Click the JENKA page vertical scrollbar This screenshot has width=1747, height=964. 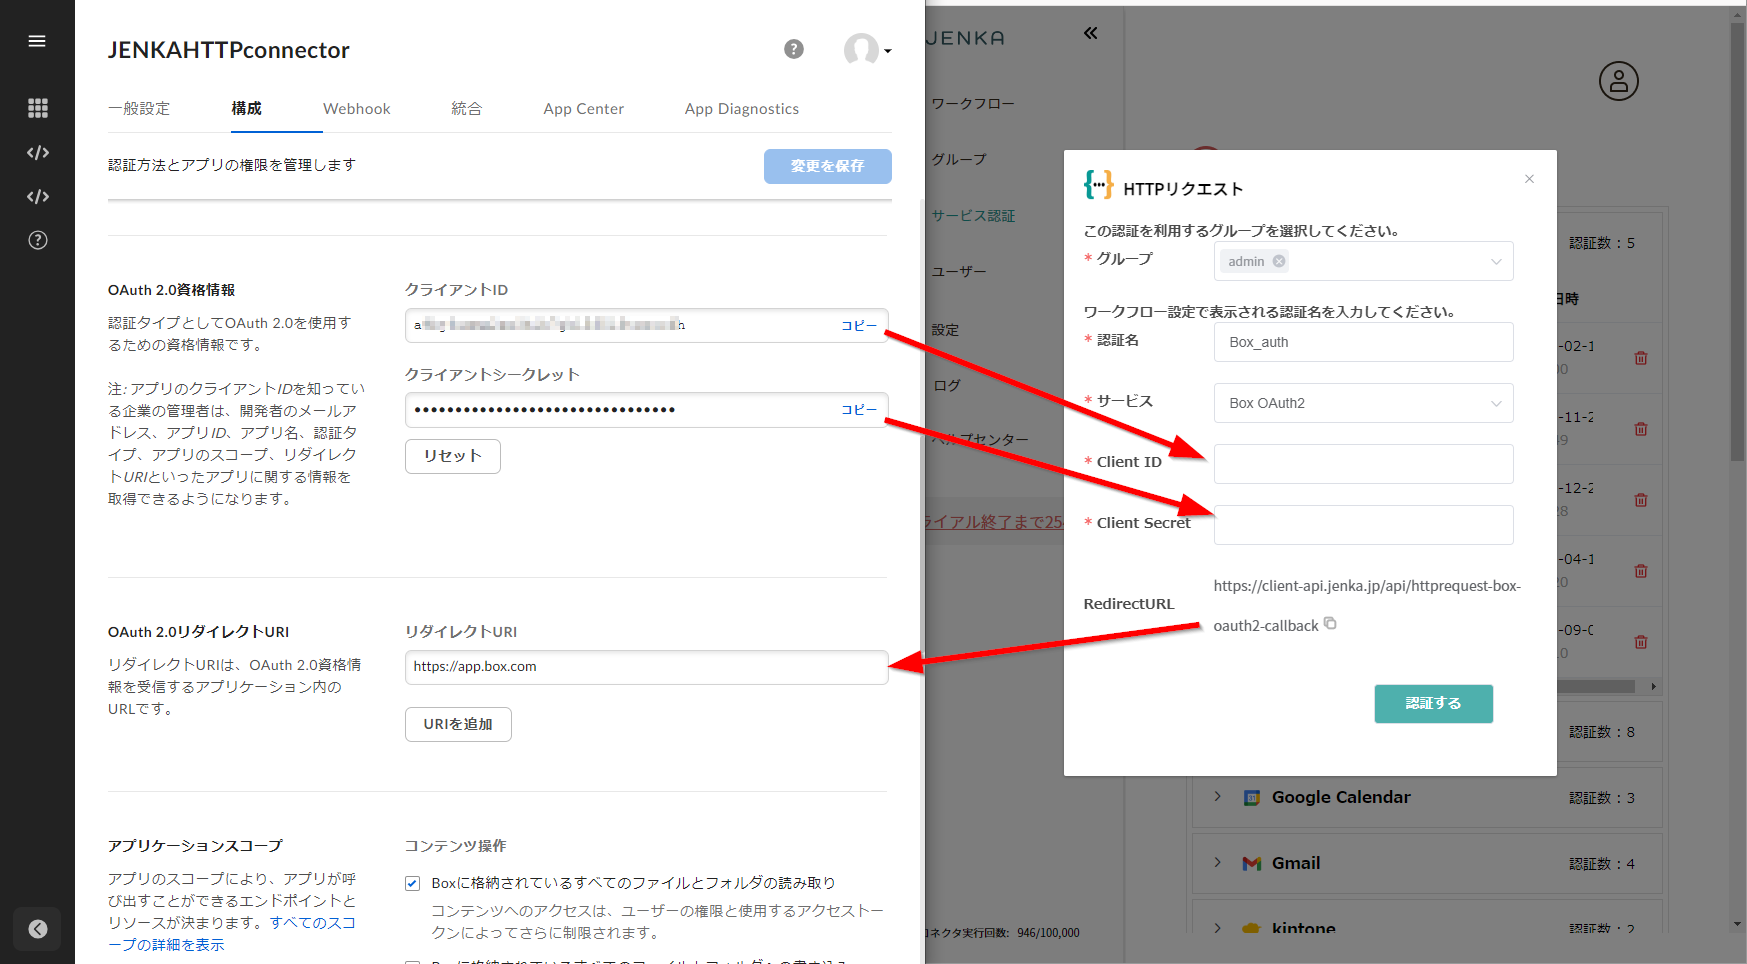click(x=1738, y=240)
